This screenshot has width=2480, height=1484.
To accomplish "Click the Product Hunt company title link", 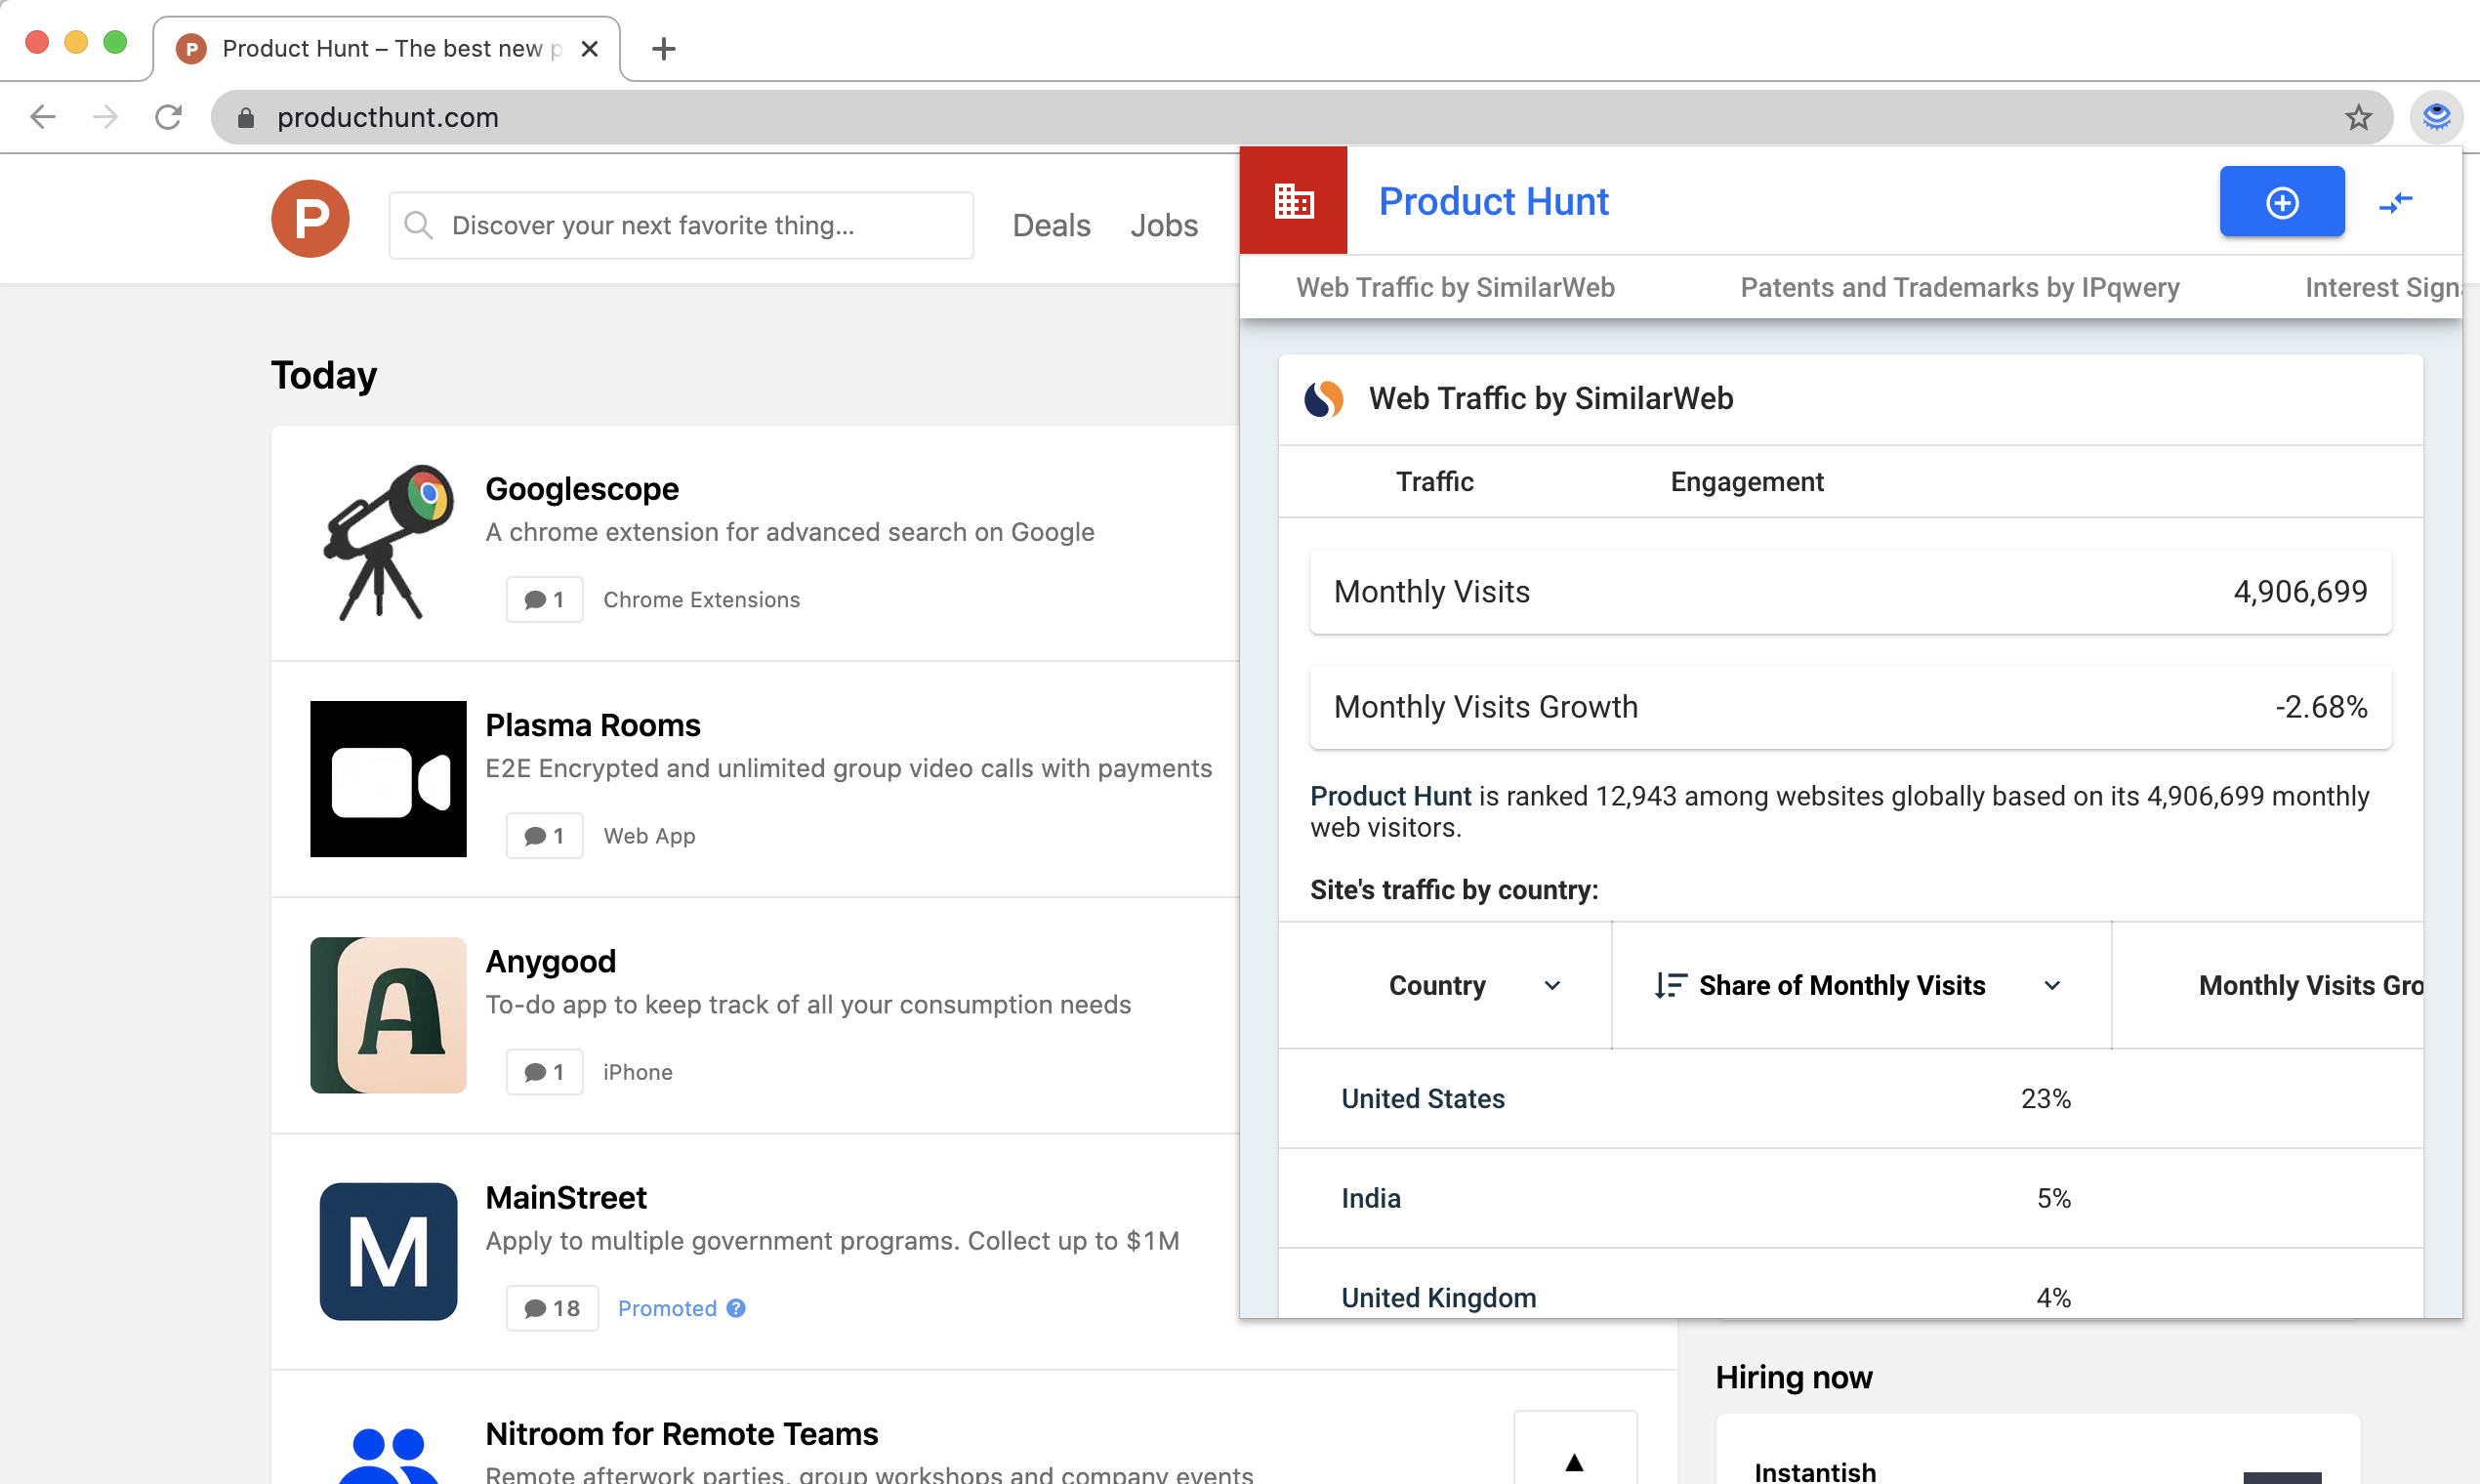I will click(1493, 202).
